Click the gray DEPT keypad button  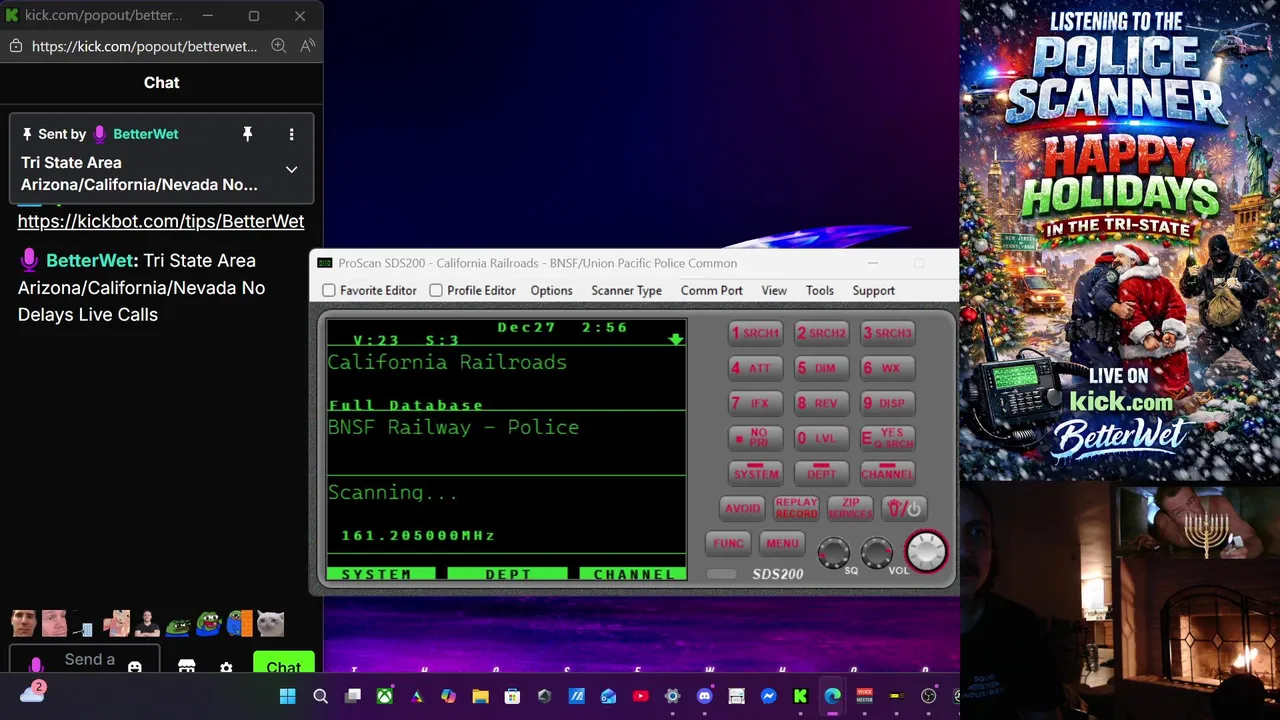(821, 472)
